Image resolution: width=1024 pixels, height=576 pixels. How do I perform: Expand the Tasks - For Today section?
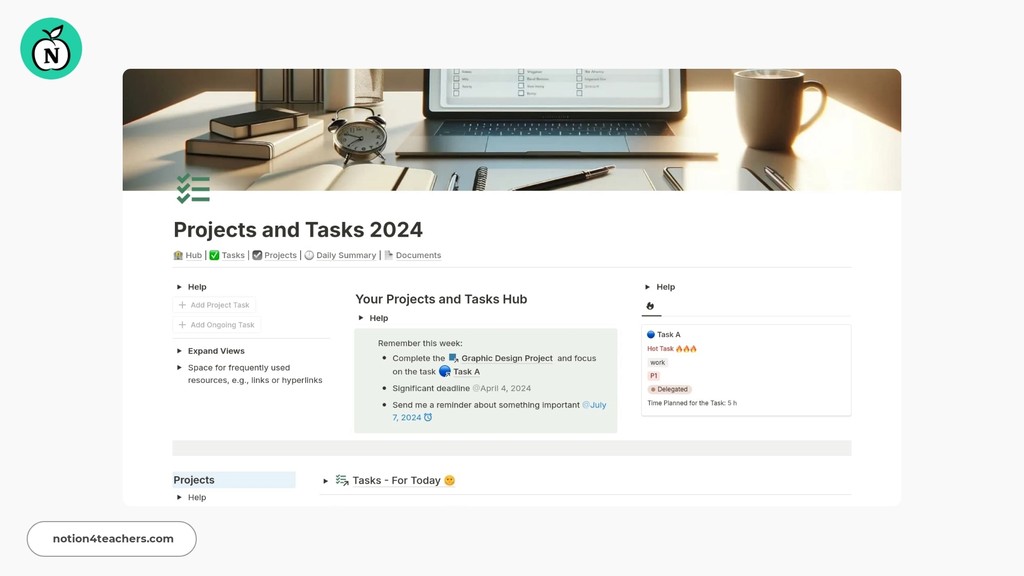pyautogui.click(x=326, y=480)
